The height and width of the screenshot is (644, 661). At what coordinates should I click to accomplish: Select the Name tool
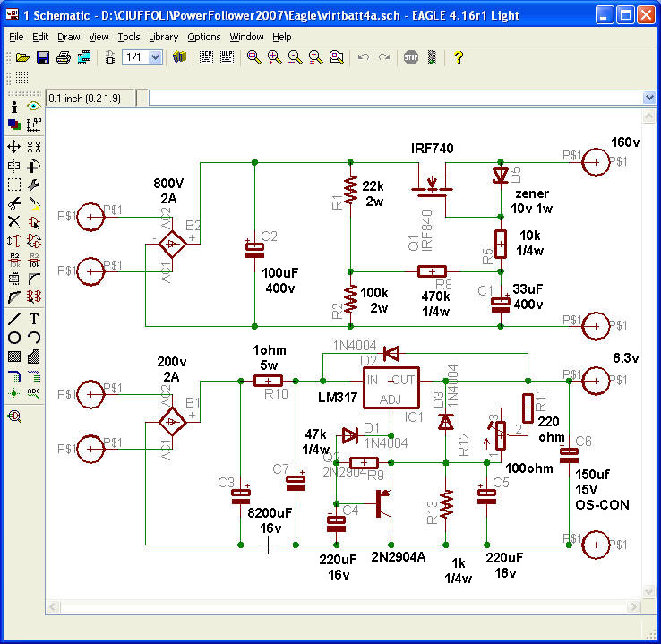(x=14, y=260)
